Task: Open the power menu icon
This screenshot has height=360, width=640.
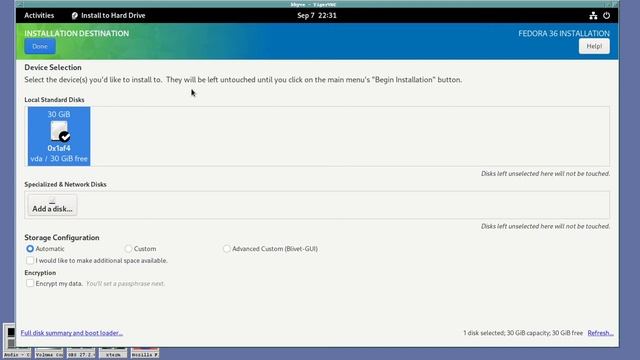Action: [607, 16]
